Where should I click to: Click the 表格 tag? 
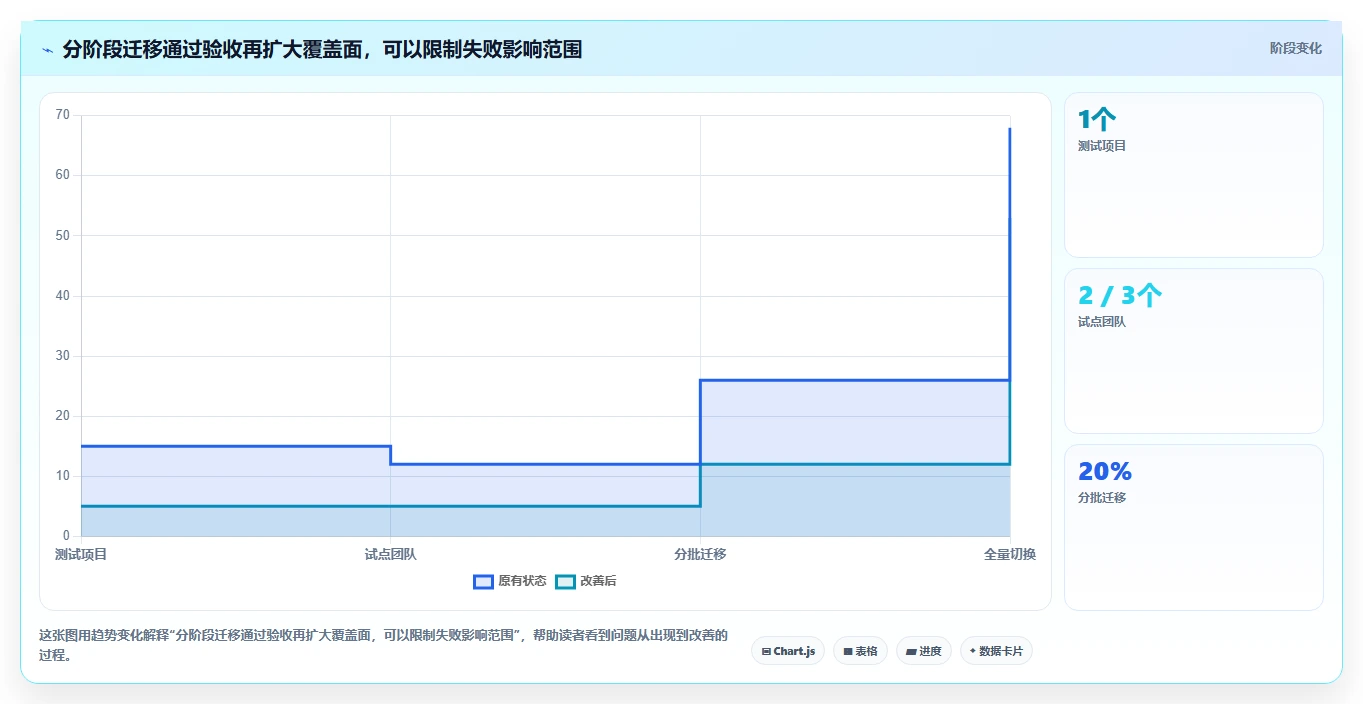tap(860, 651)
